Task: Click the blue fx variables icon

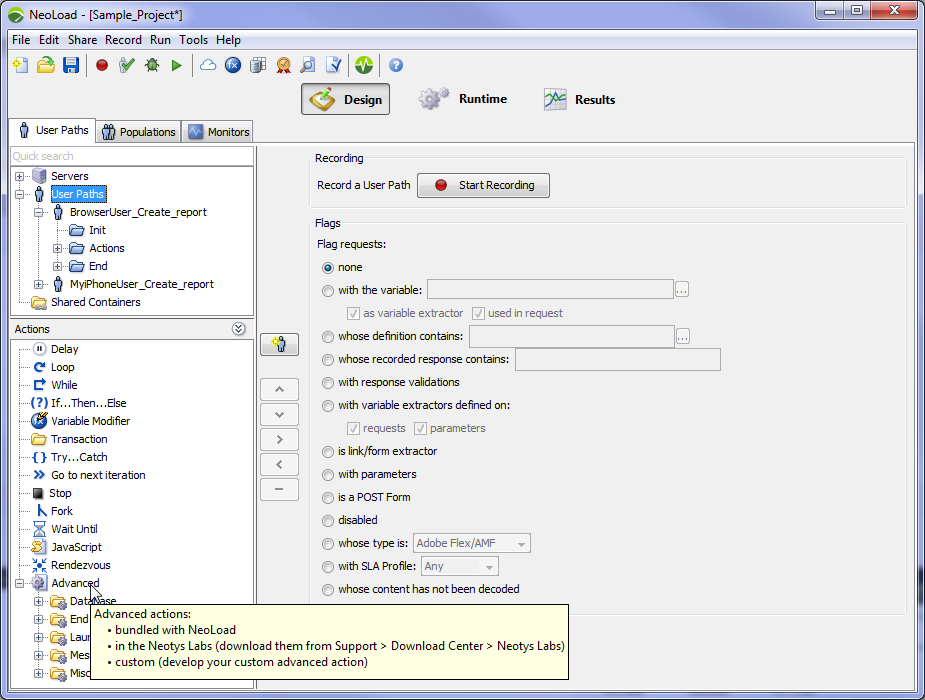Action: point(233,65)
